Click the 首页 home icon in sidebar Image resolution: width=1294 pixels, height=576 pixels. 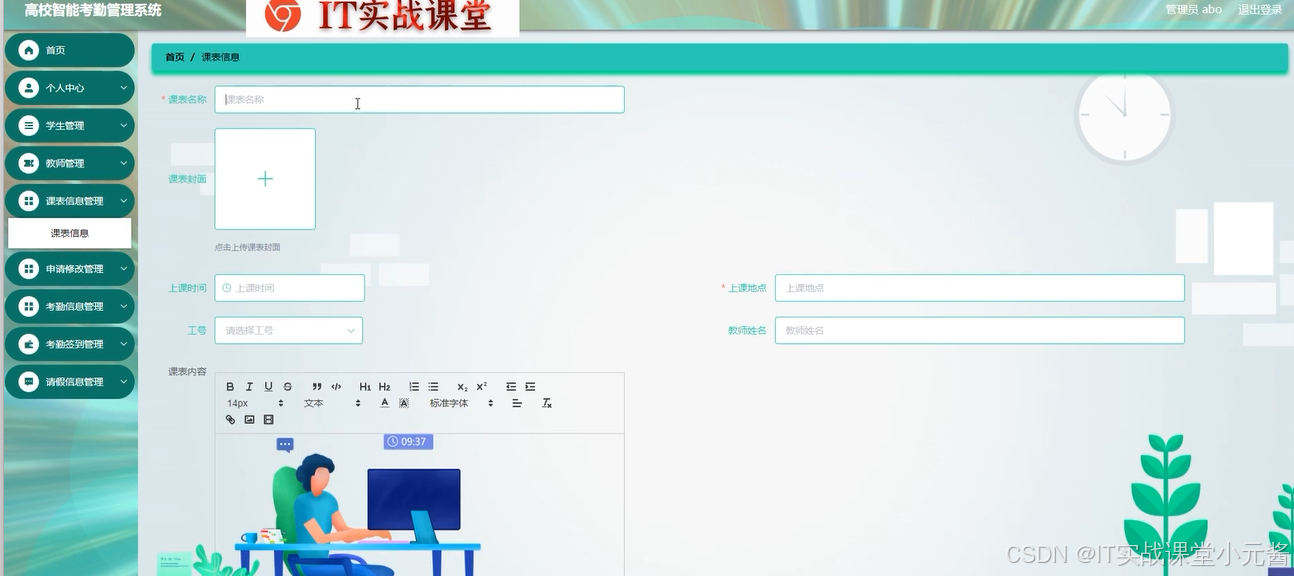(x=29, y=50)
